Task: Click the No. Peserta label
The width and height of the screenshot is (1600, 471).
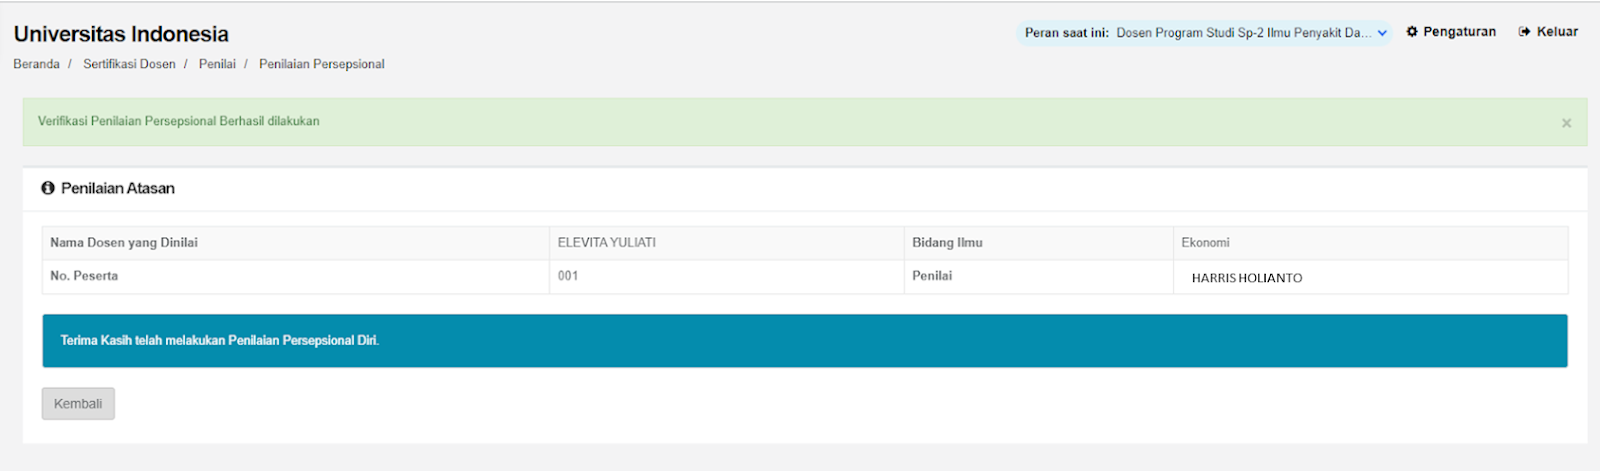Action: (84, 276)
